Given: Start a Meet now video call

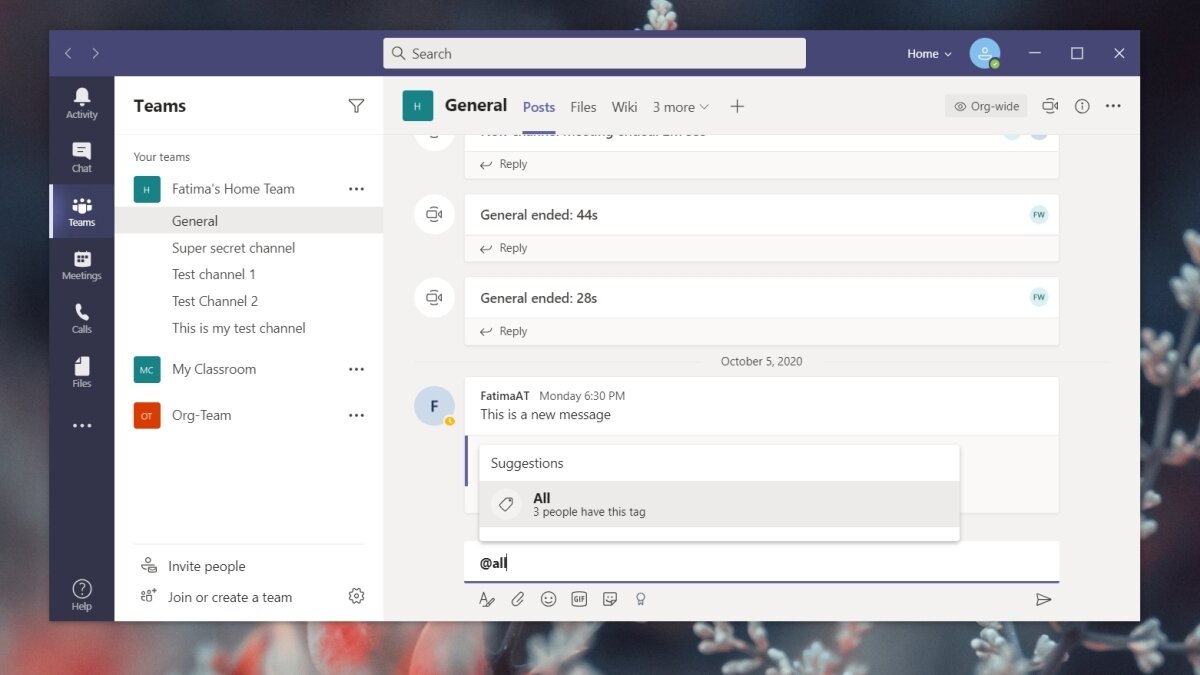Looking at the screenshot, I should click(x=1049, y=106).
